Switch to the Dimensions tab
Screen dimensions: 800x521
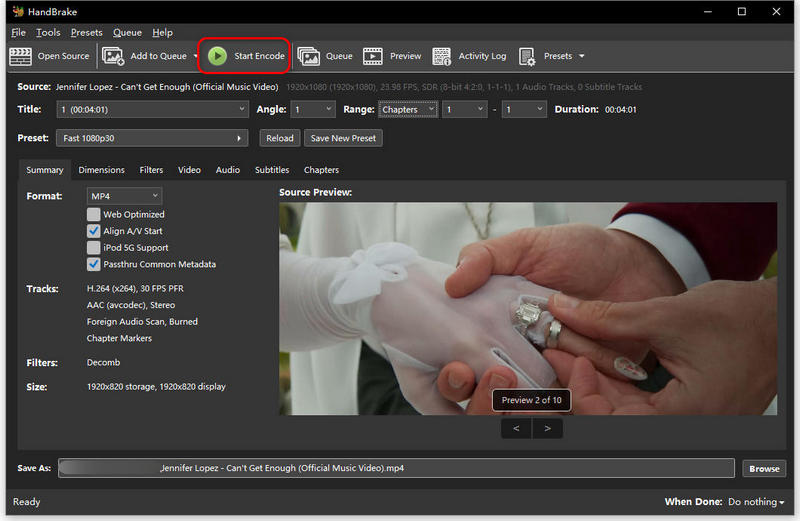[x=101, y=170]
